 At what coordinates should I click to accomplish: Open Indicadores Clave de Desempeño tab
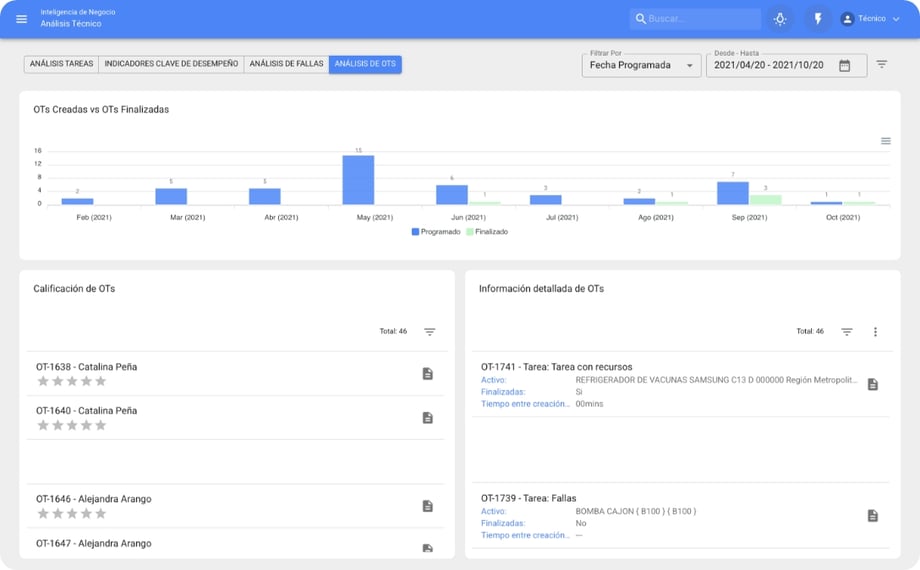171,63
